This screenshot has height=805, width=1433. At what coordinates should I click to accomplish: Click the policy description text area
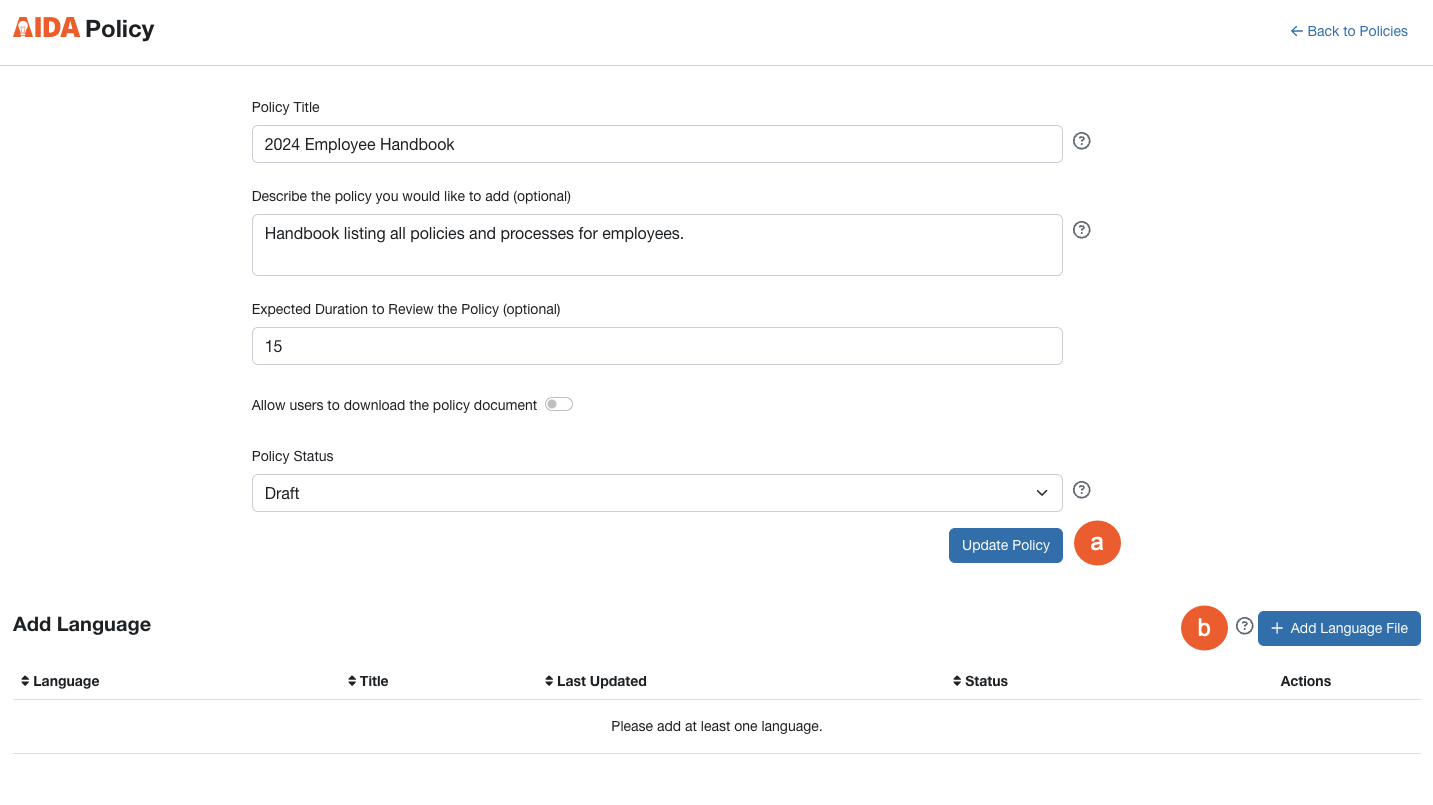pos(656,244)
